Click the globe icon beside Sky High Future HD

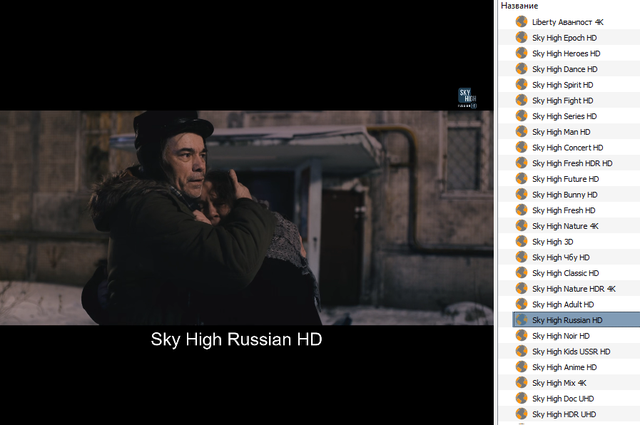[x=521, y=178]
